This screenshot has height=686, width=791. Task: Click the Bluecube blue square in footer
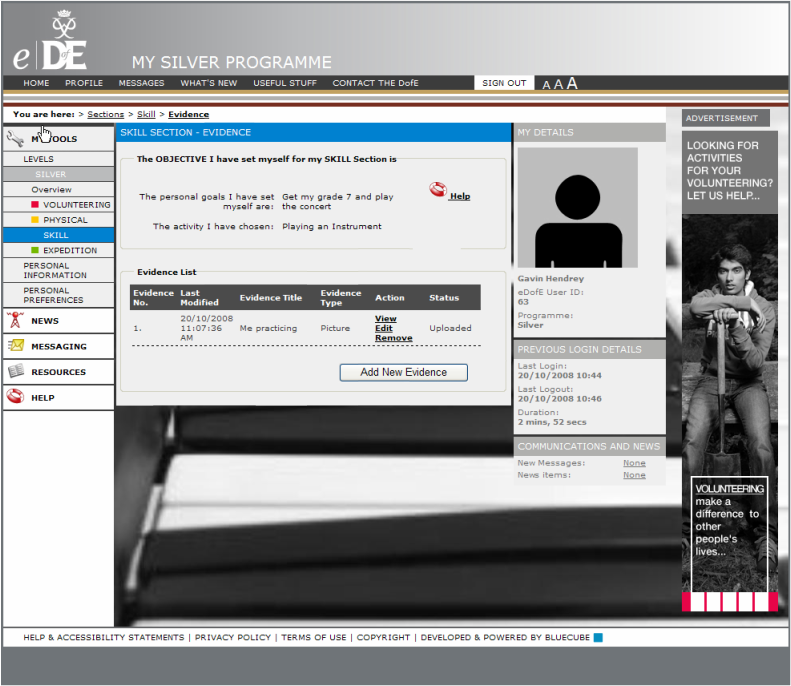point(598,637)
